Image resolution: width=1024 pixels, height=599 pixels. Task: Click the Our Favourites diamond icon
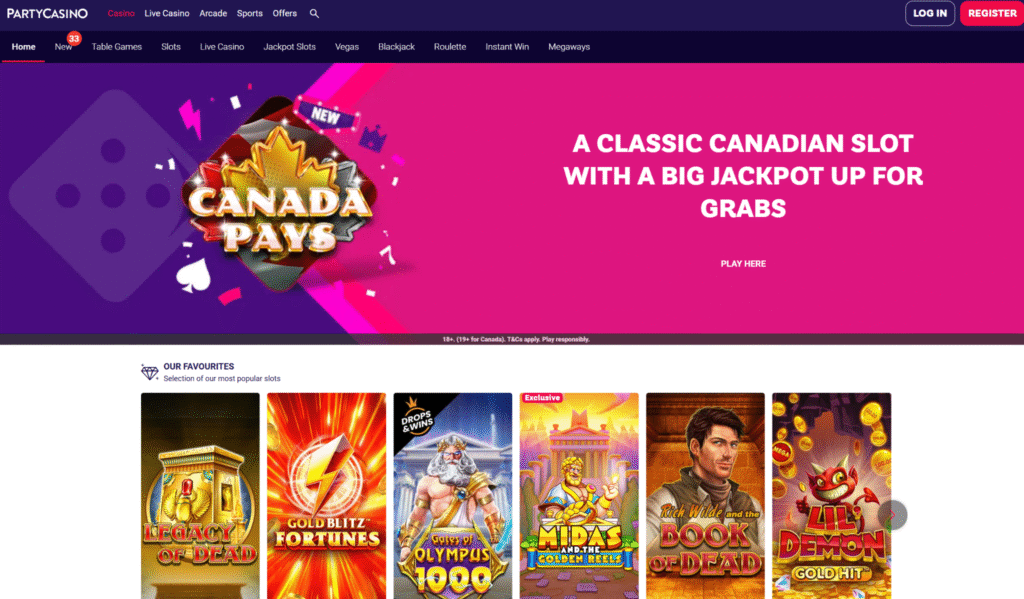pos(150,372)
